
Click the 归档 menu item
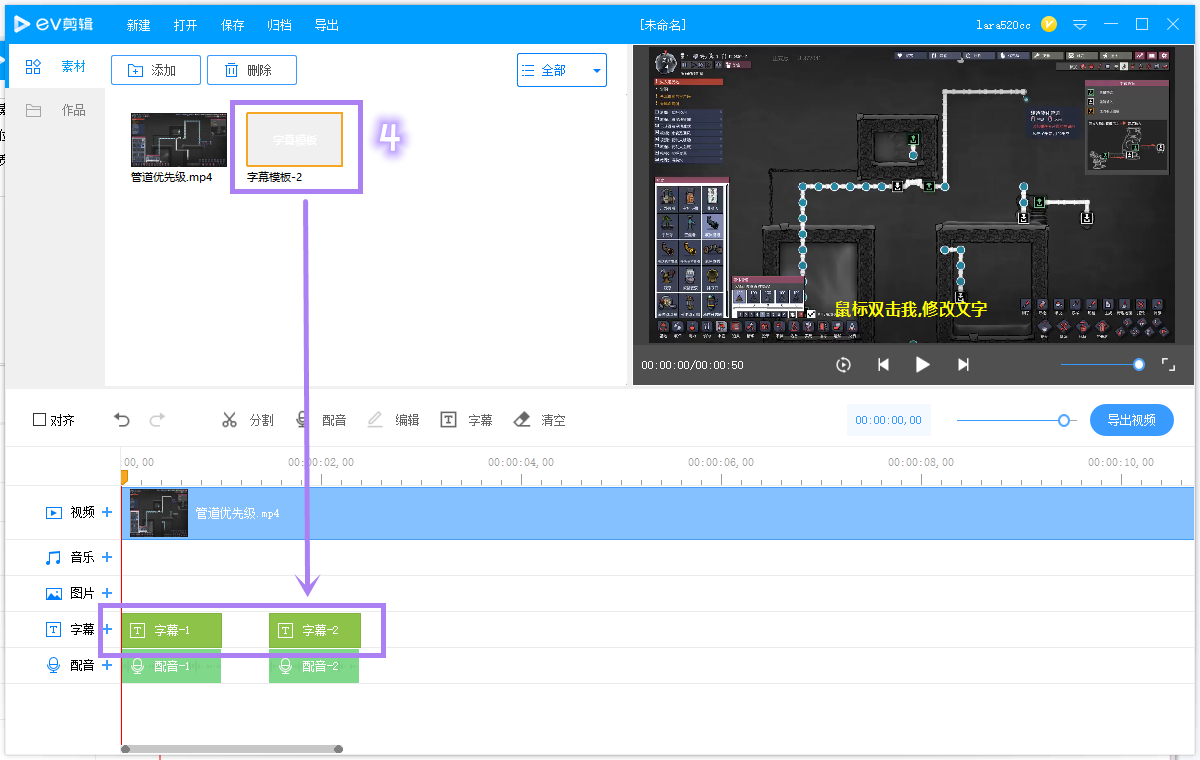tap(279, 25)
